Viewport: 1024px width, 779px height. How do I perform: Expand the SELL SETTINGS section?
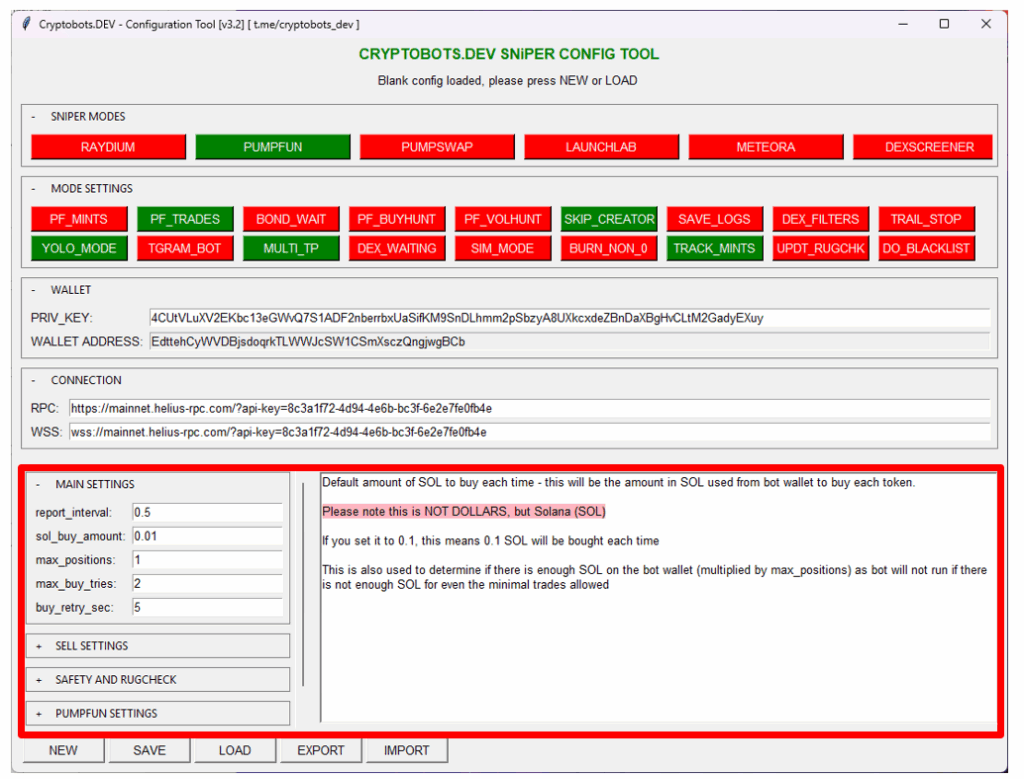(157, 646)
